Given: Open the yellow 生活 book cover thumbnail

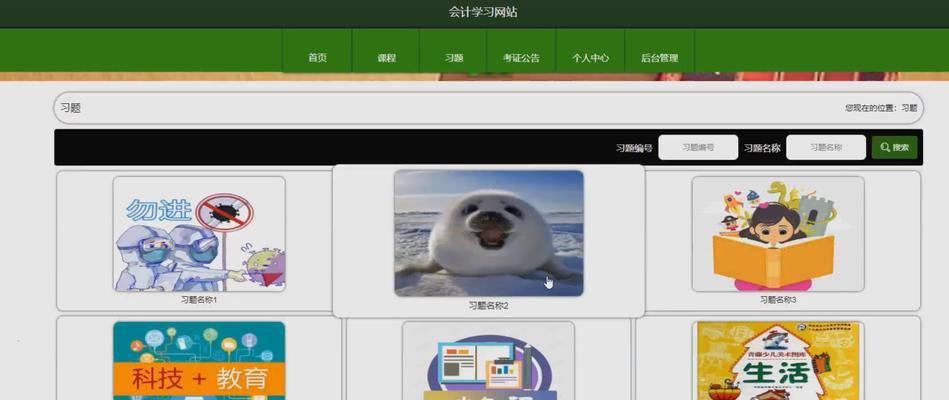Looking at the screenshot, I should (778, 361).
